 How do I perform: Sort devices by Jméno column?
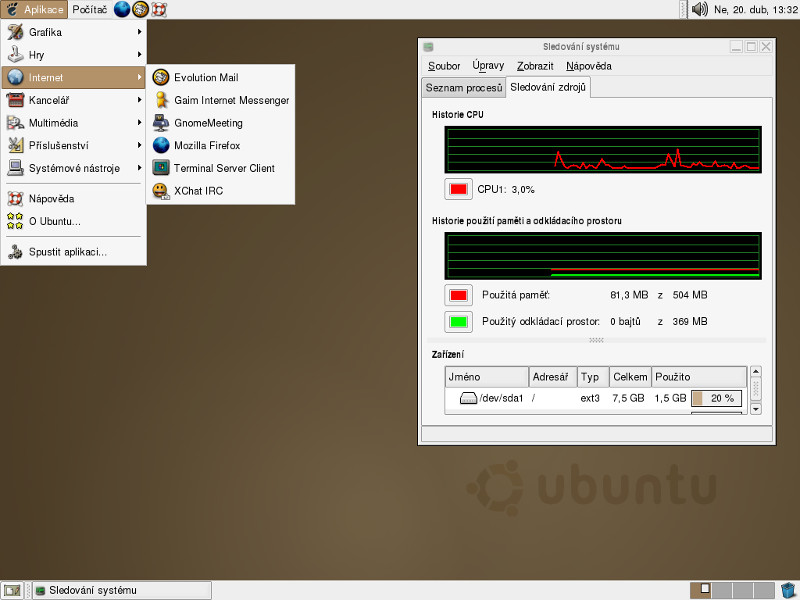[487, 377]
